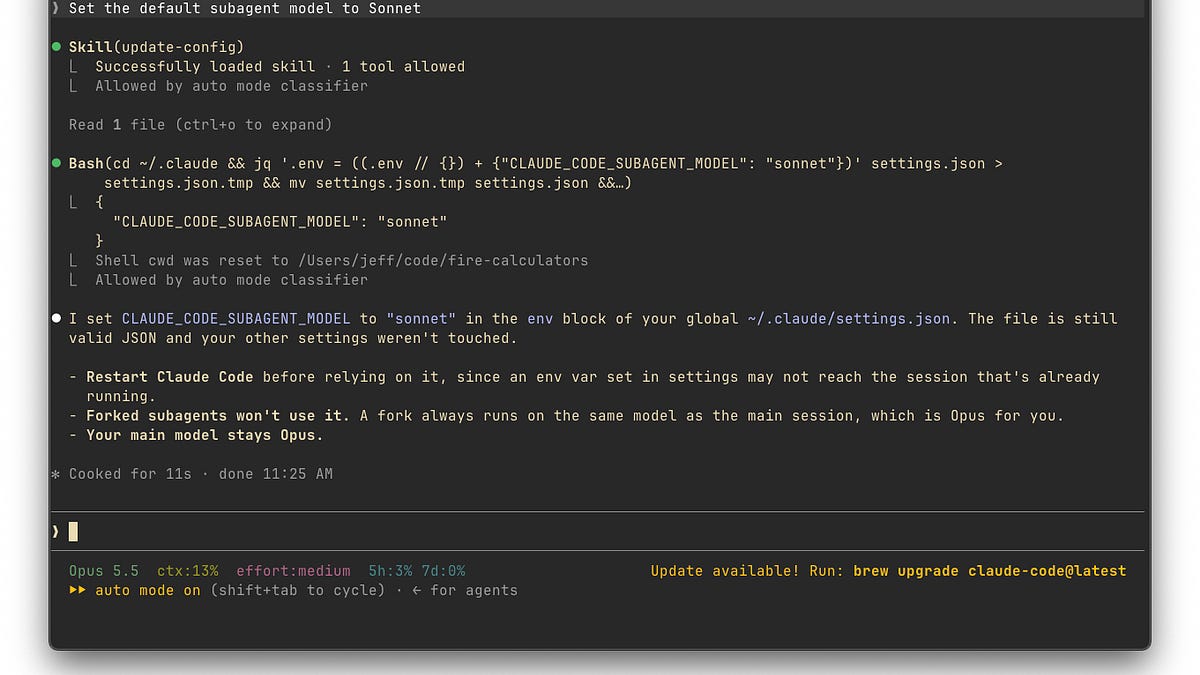Click the '7d:0%' usage entry
1200x675 pixels.
pos(443,571)
